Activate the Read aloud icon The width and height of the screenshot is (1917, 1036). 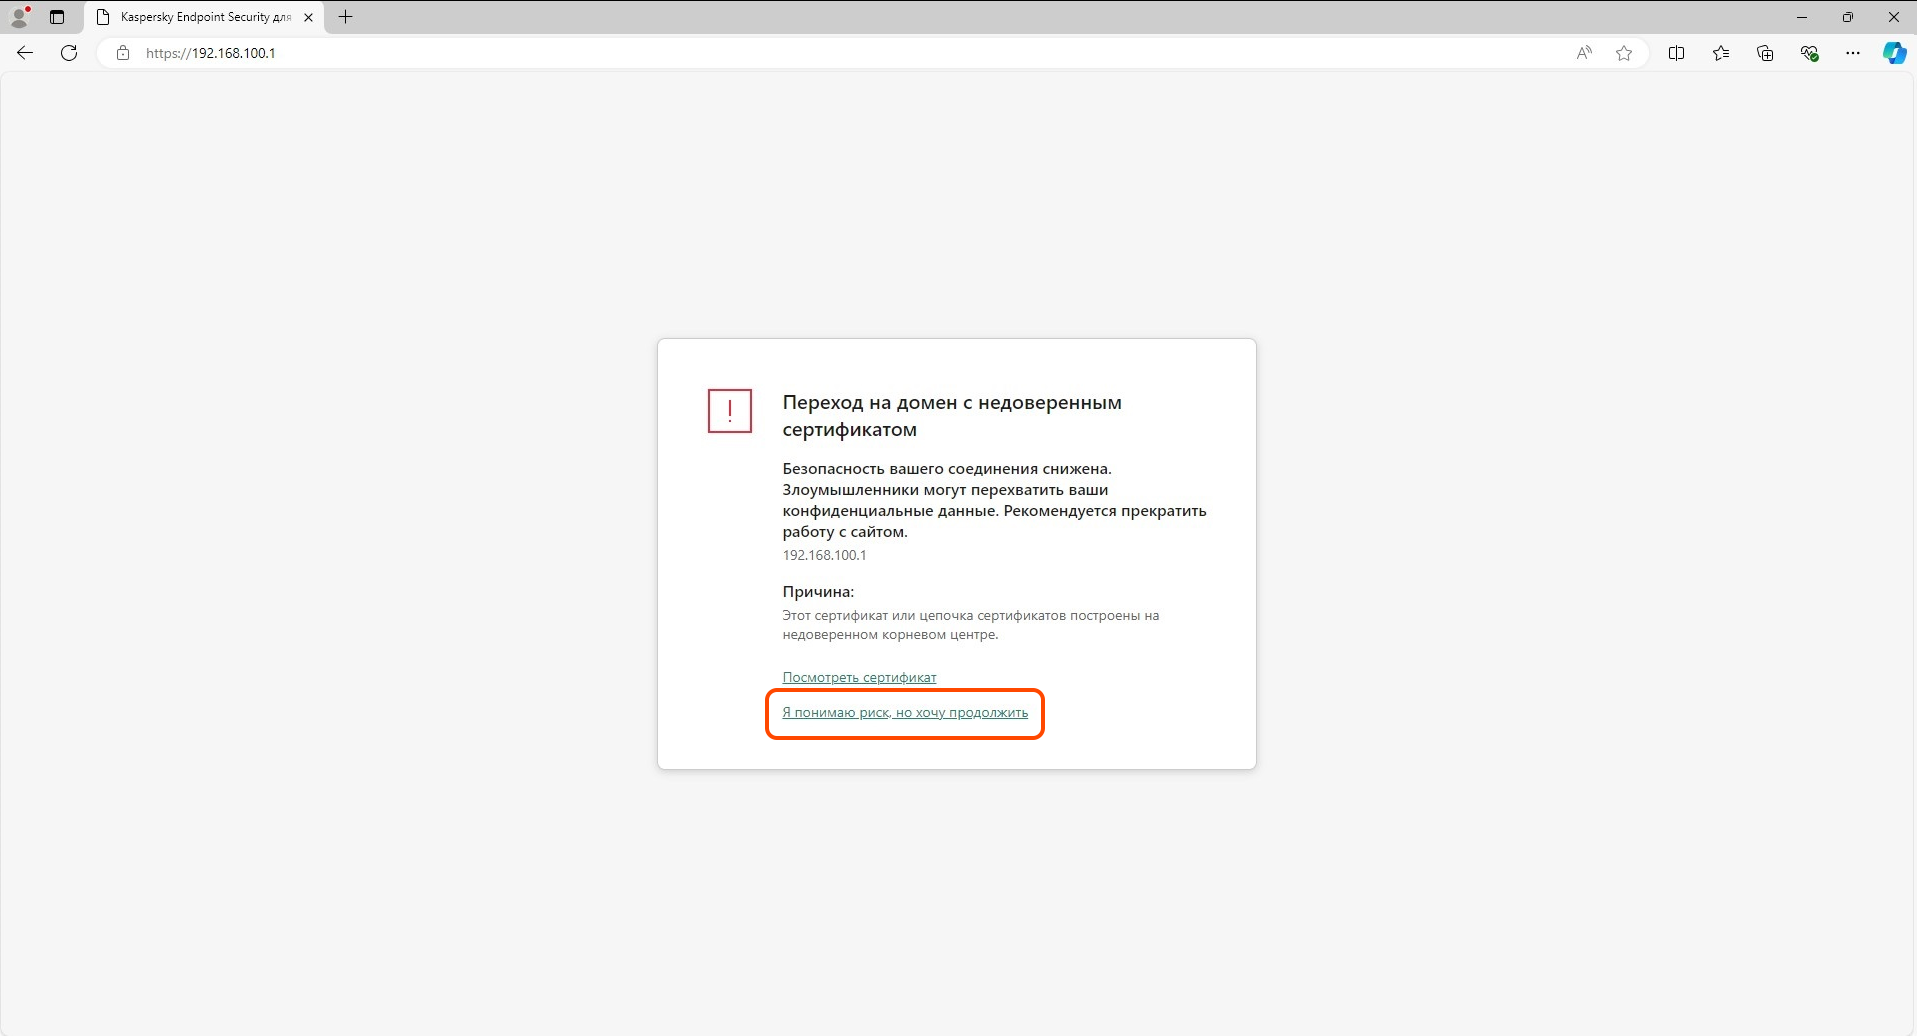(x=1584, y=53)
